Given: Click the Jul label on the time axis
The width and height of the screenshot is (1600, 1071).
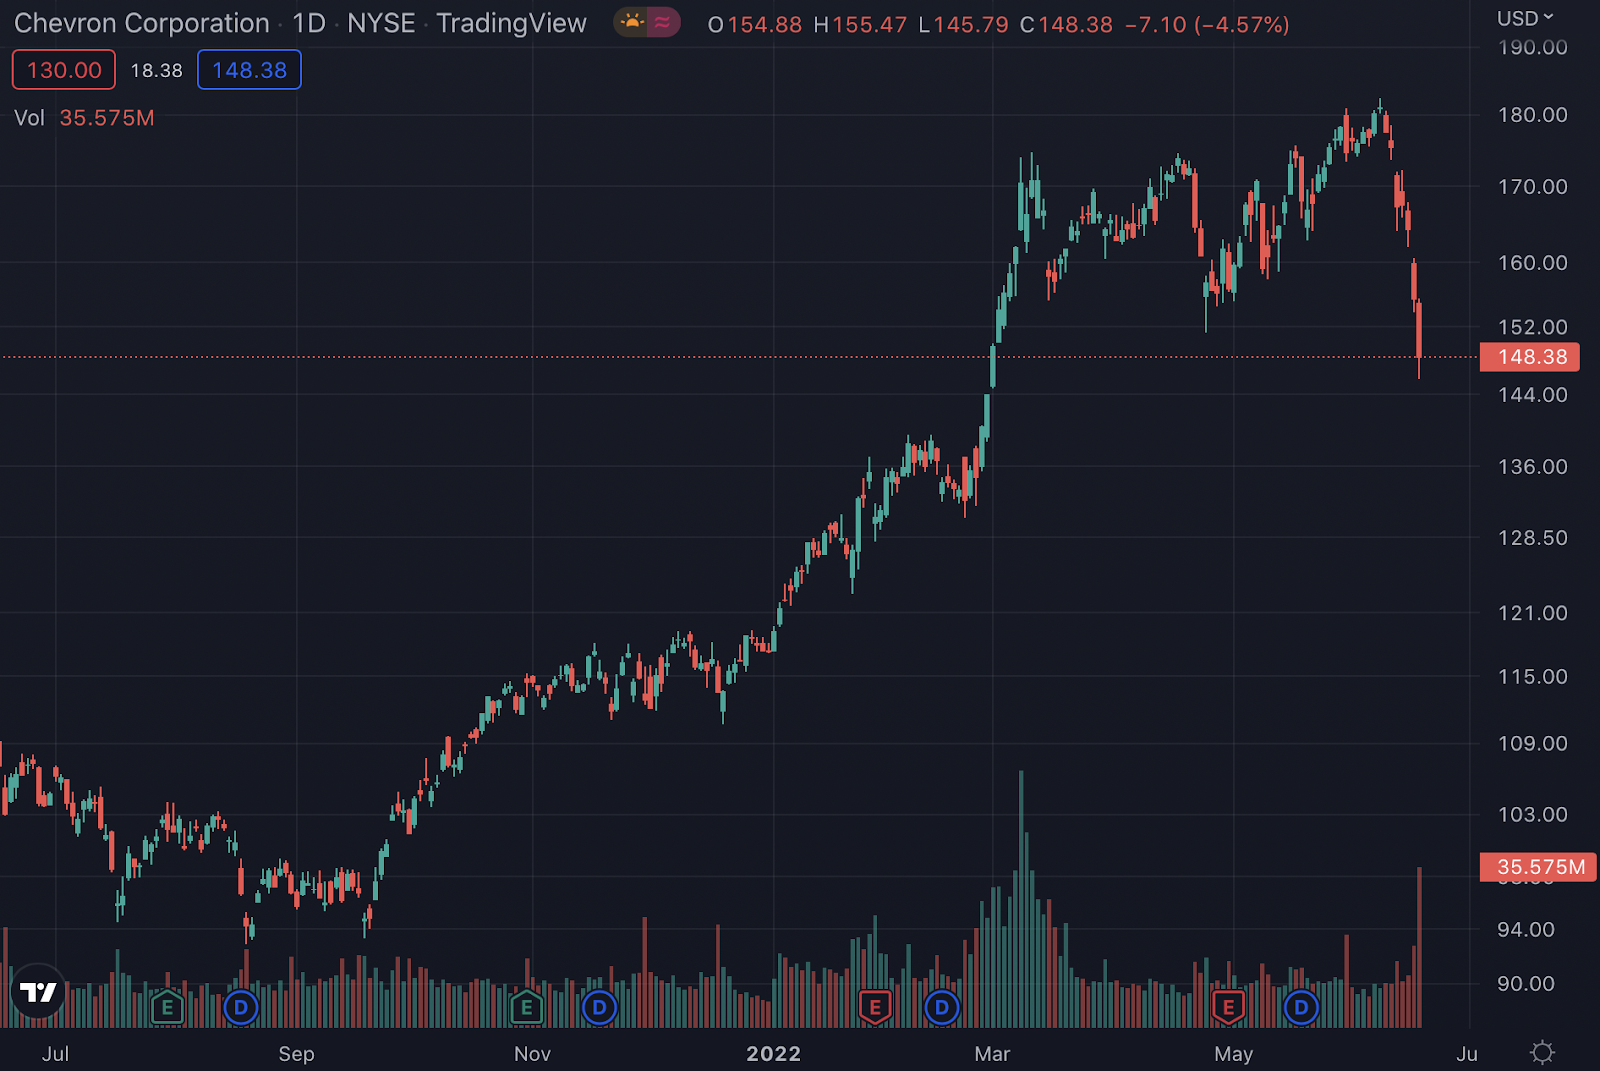Looking at the screenshot, I should 56,1054.
